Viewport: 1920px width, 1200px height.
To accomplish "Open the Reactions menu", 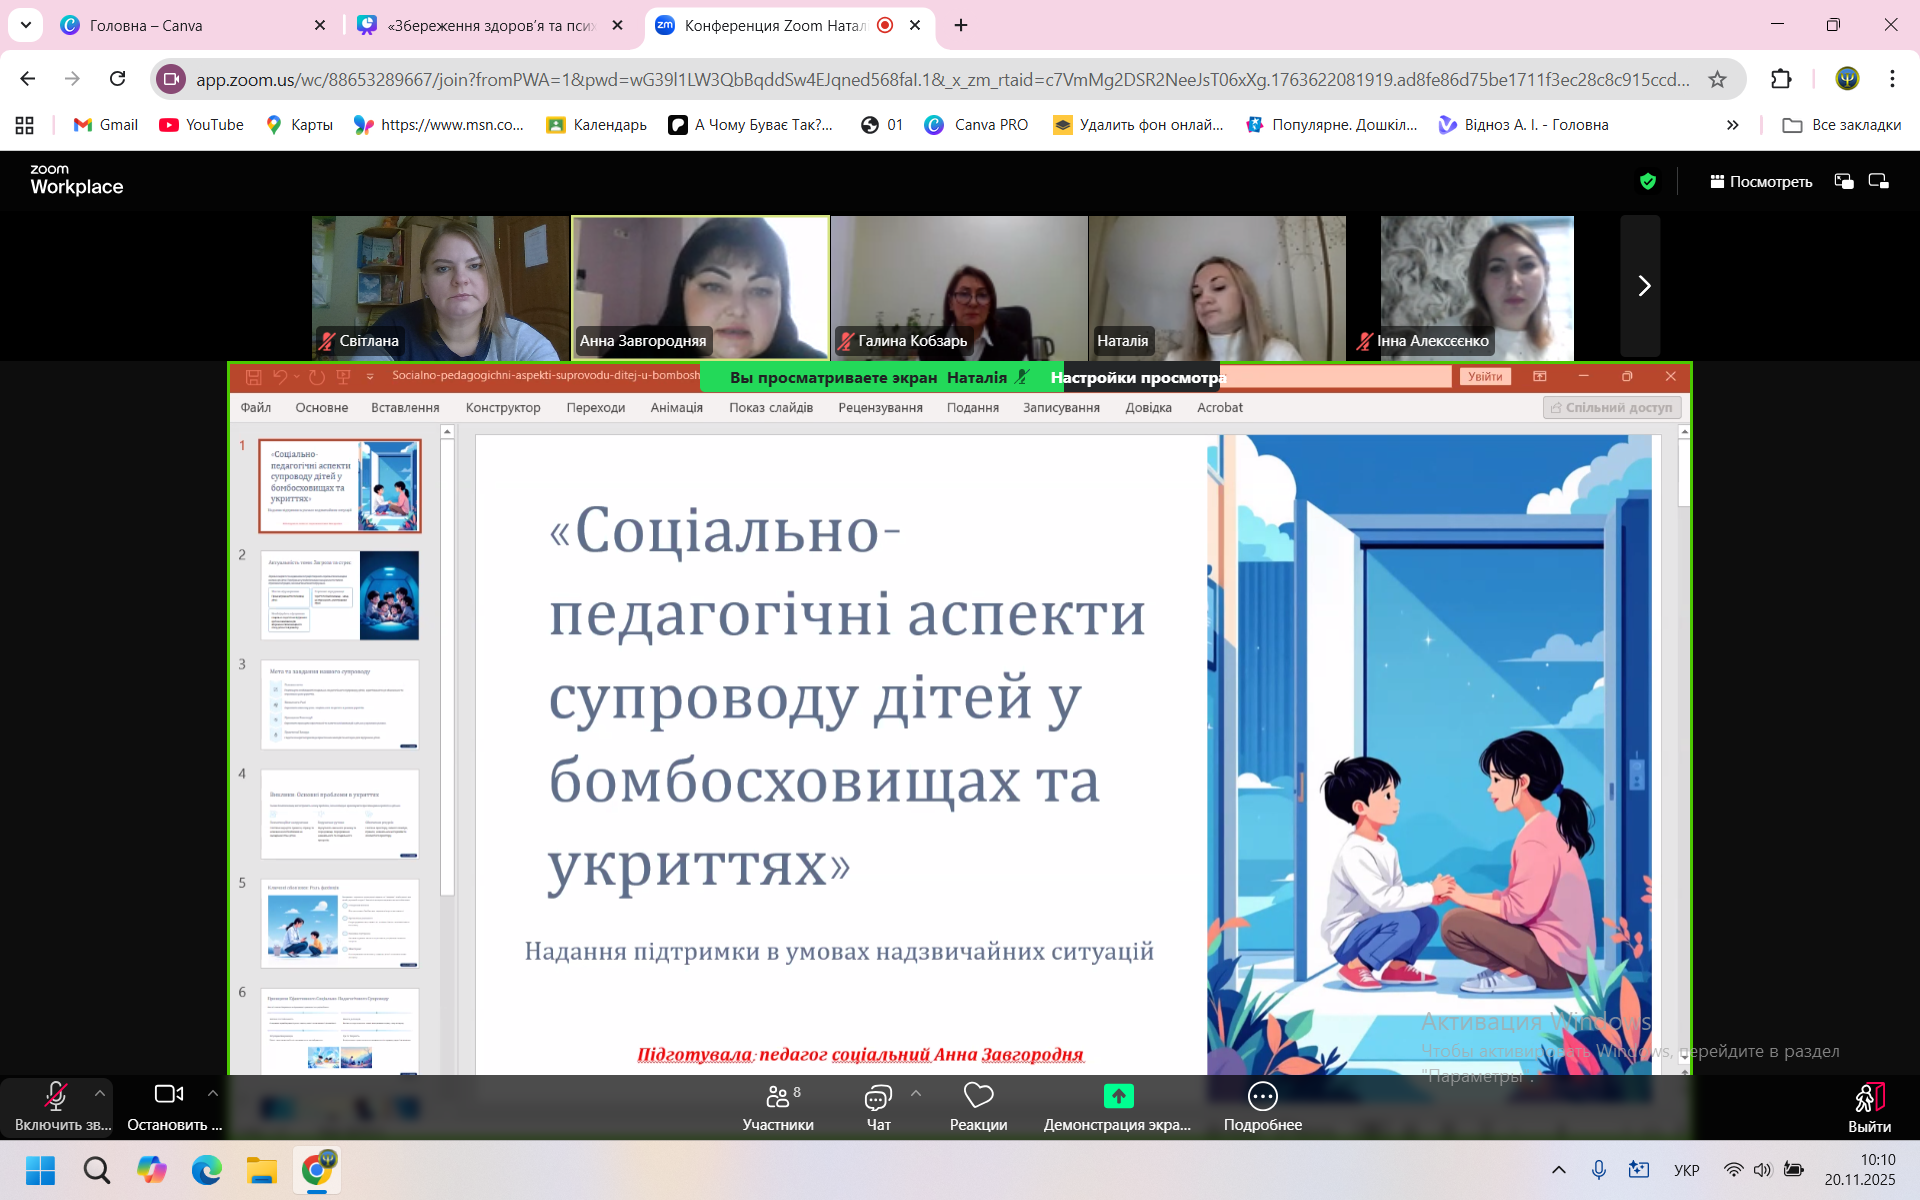I will tap(978, 1107).
